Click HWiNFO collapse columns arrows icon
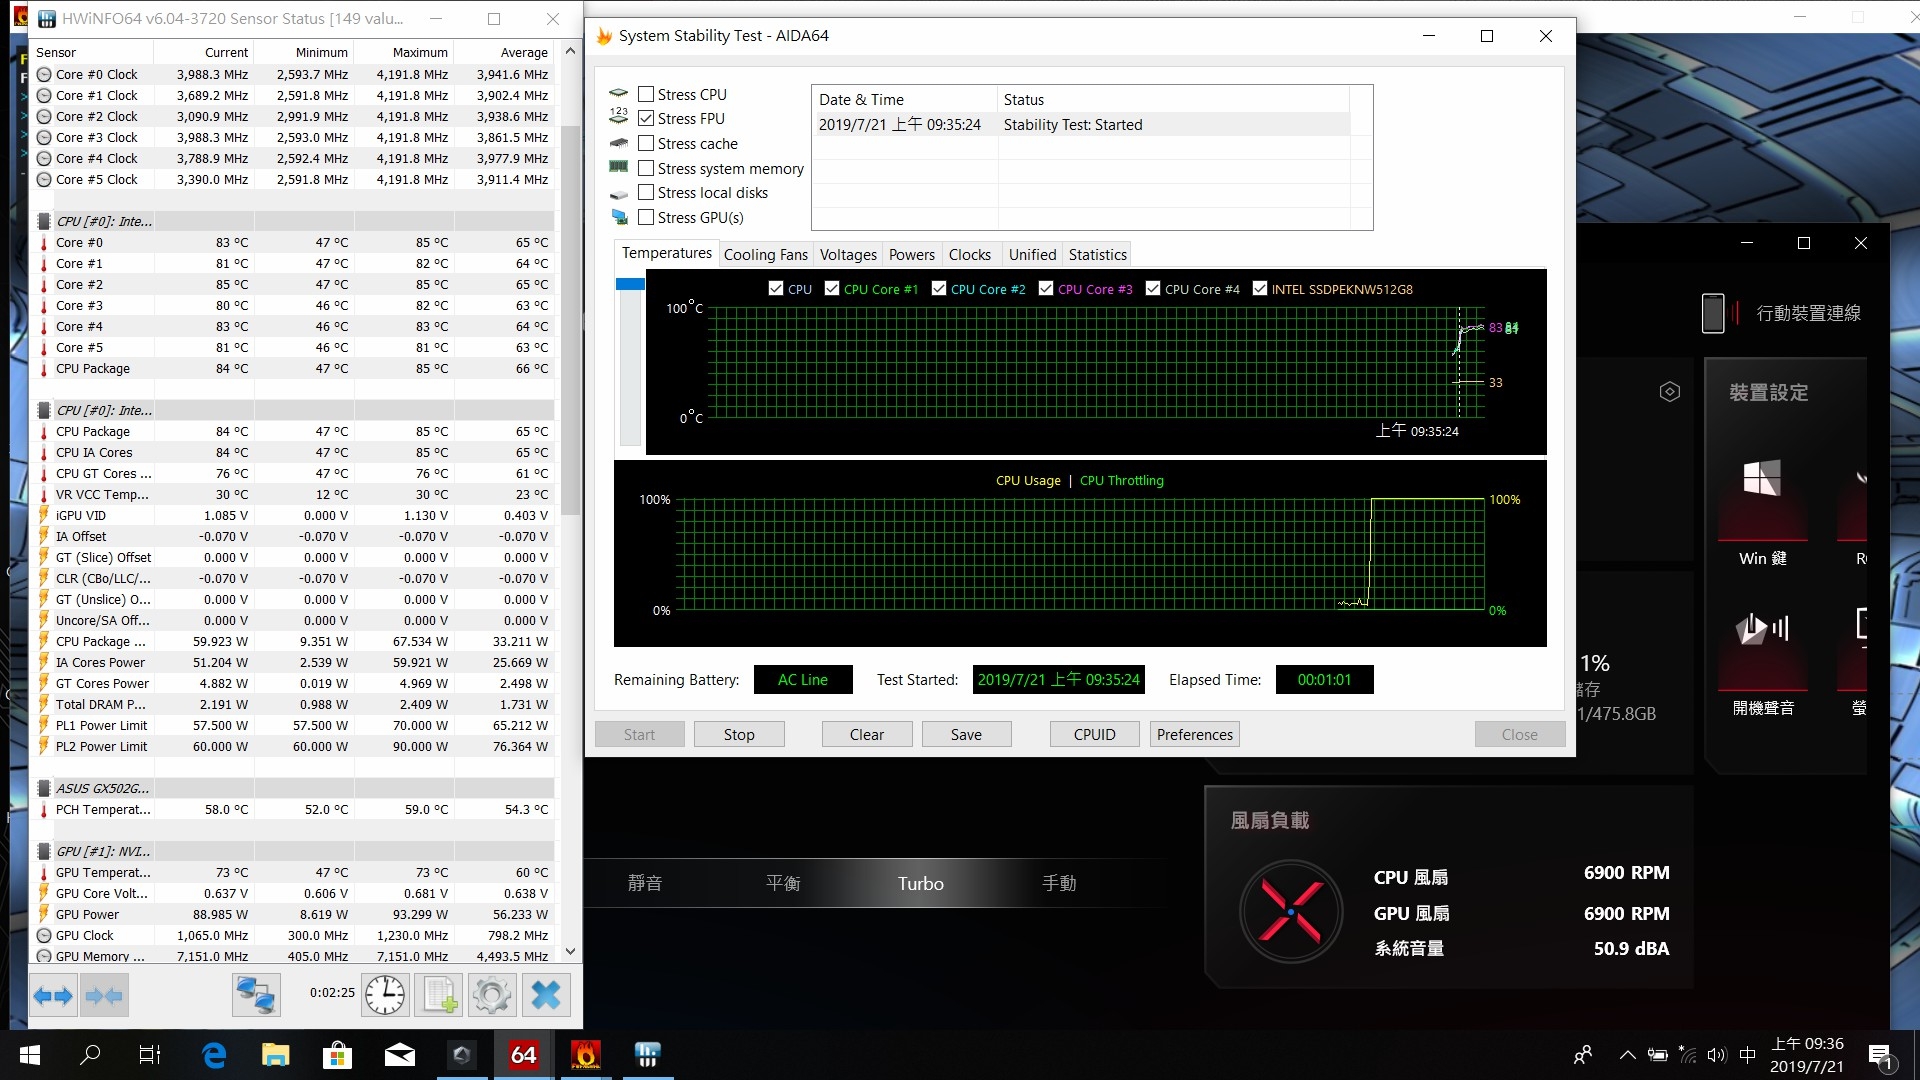This screenshot has height=1080, width=1920. [x=104, y=995]
